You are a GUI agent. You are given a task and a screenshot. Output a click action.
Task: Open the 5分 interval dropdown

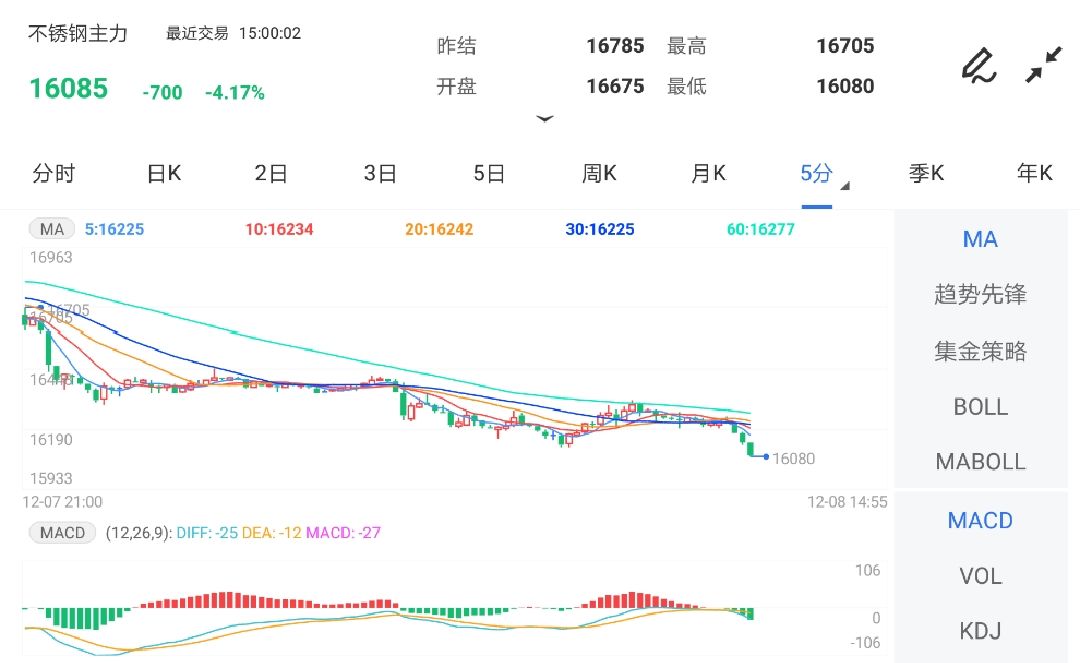coord(824,175)
